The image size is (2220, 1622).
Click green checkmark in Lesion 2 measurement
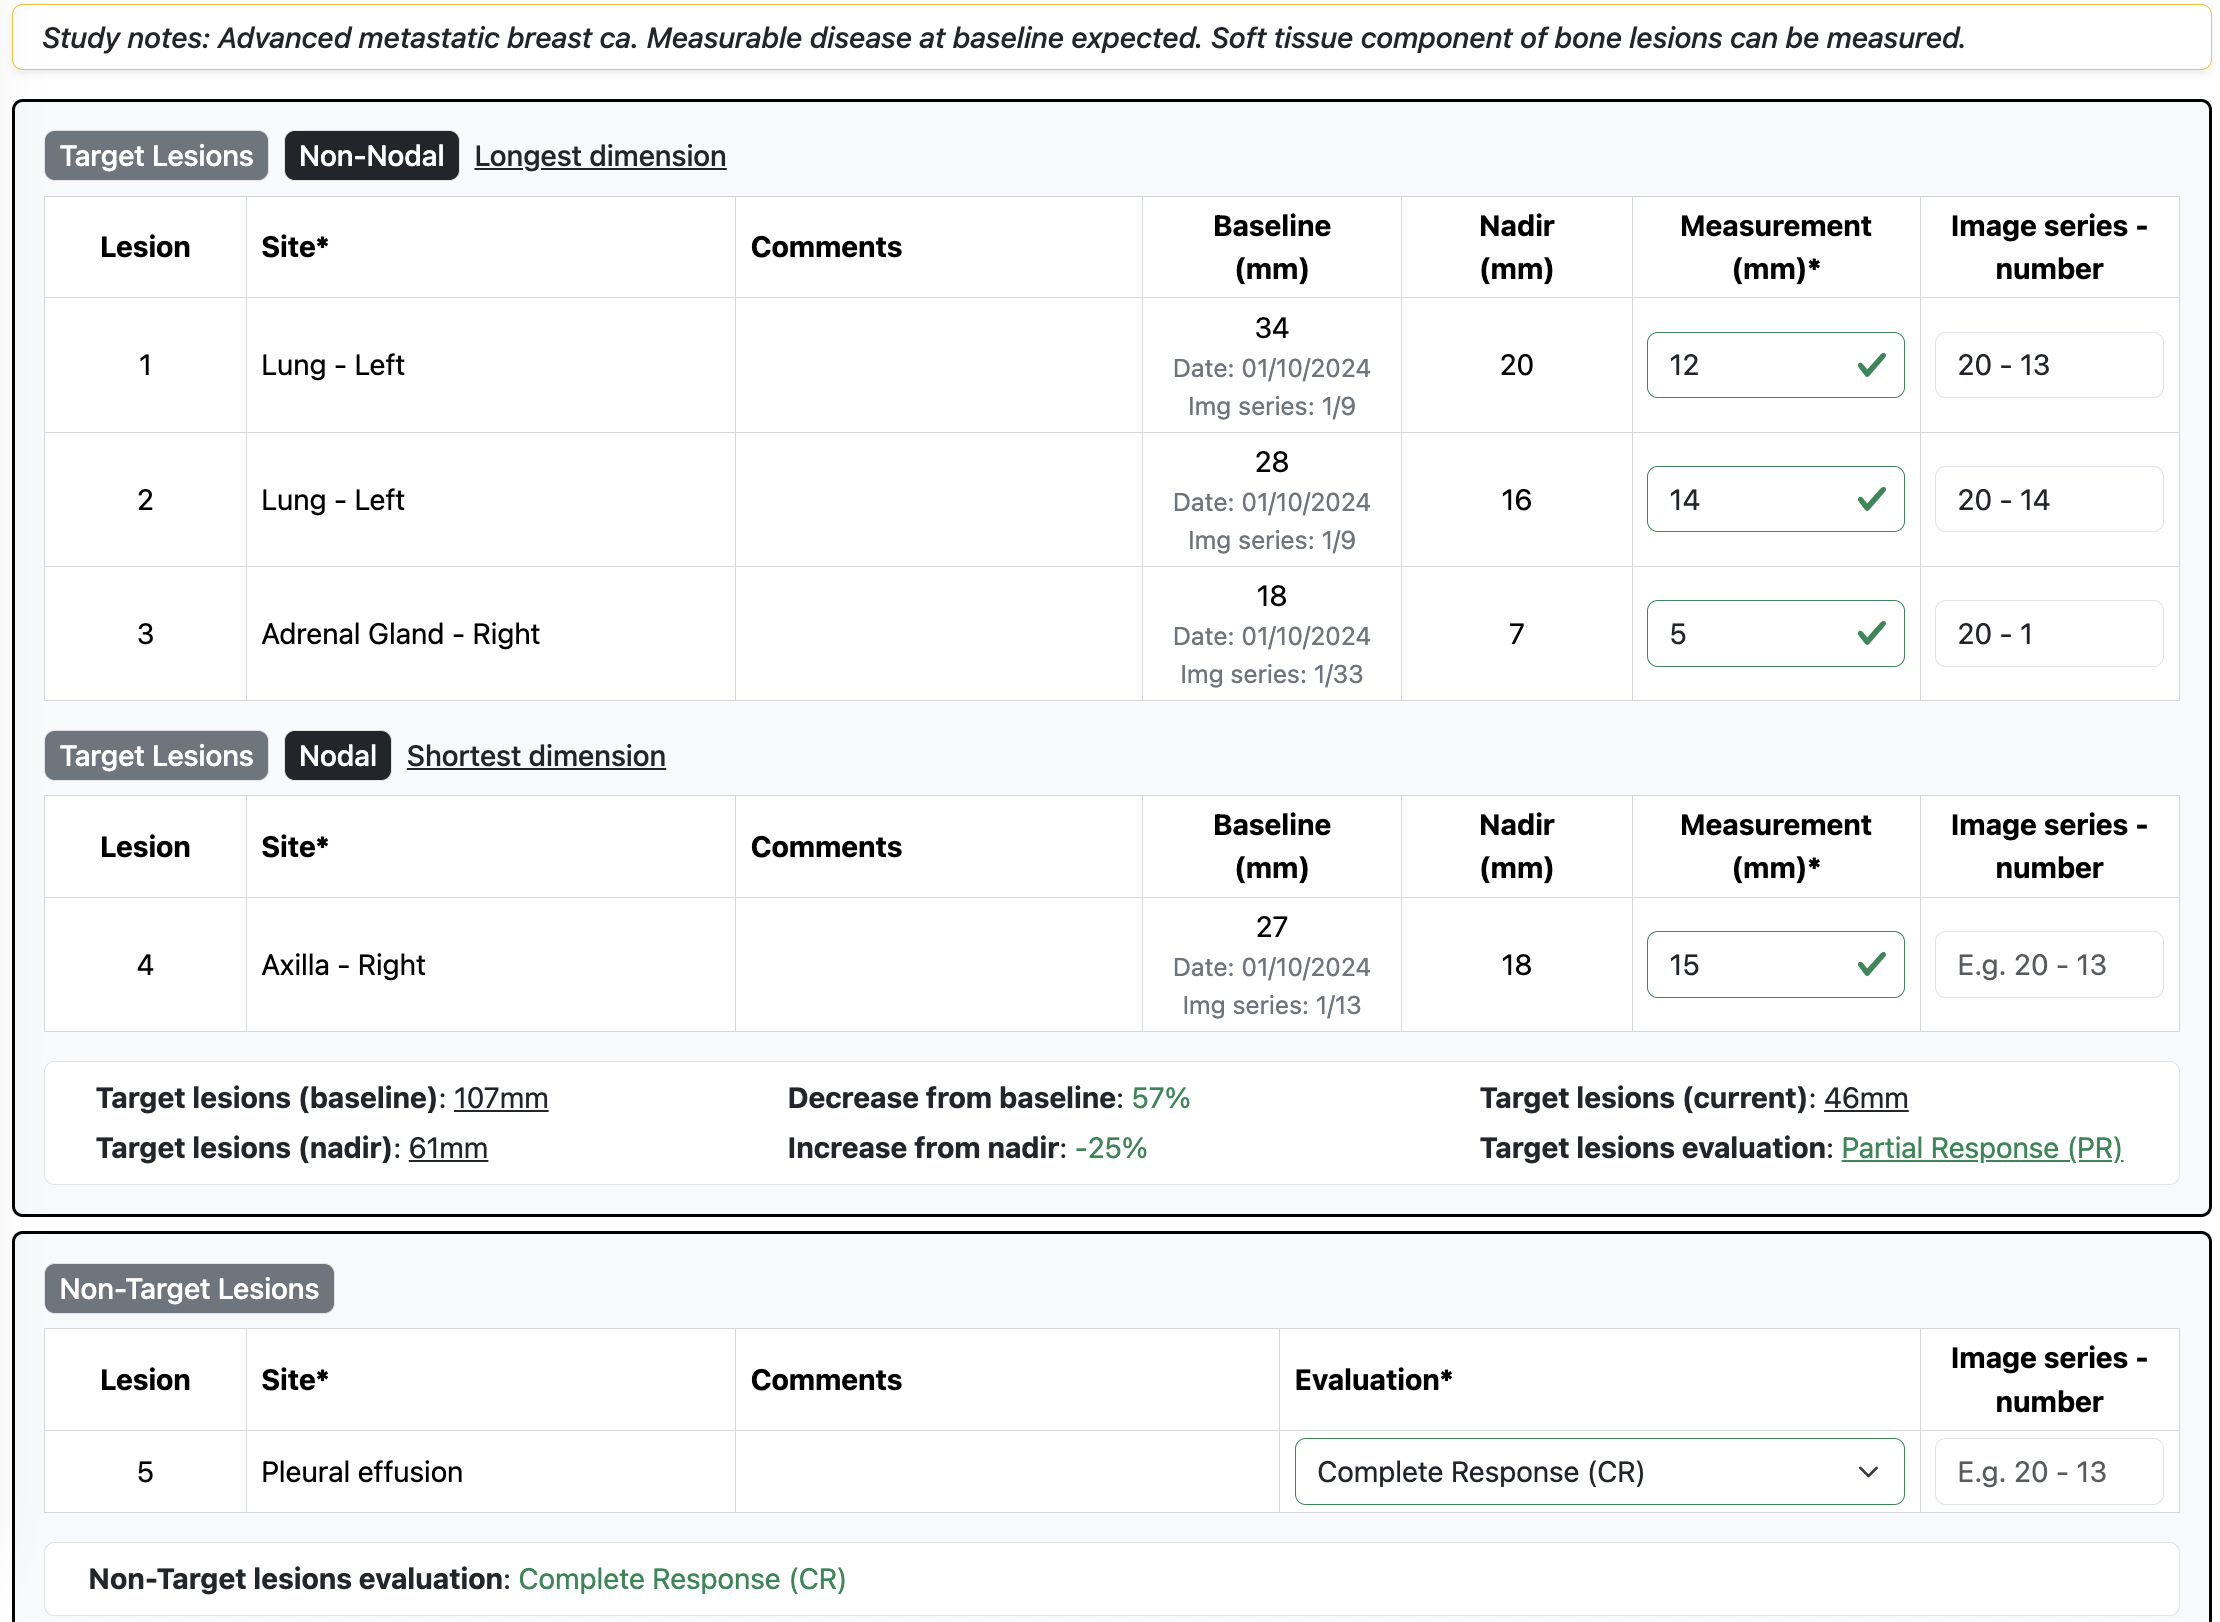[x=1870, y=499]
